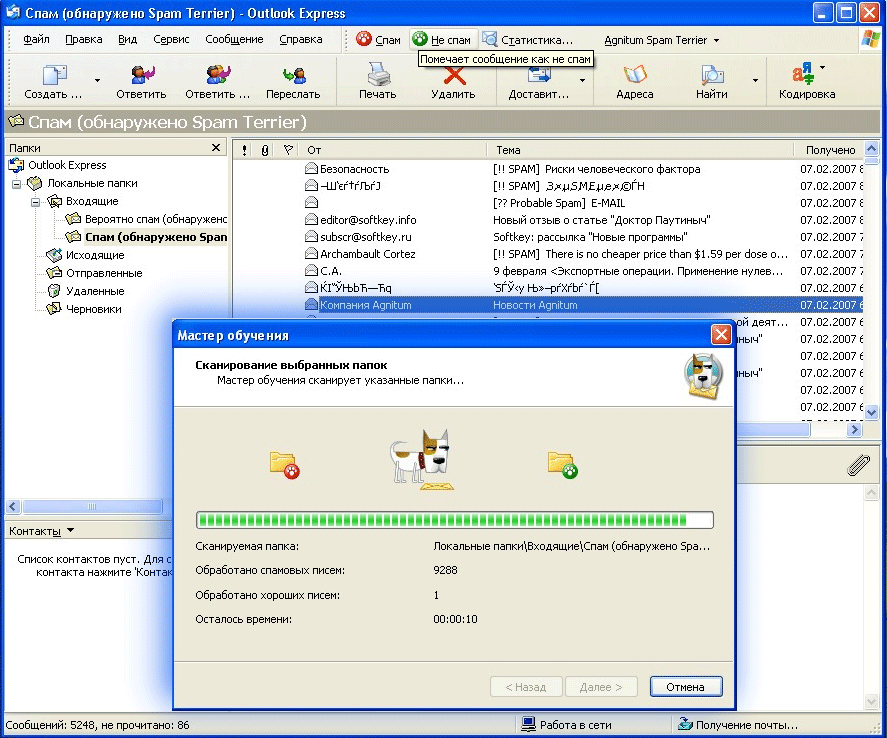
Task: Mark message as spam with Спам button
Action: (378, 40)
